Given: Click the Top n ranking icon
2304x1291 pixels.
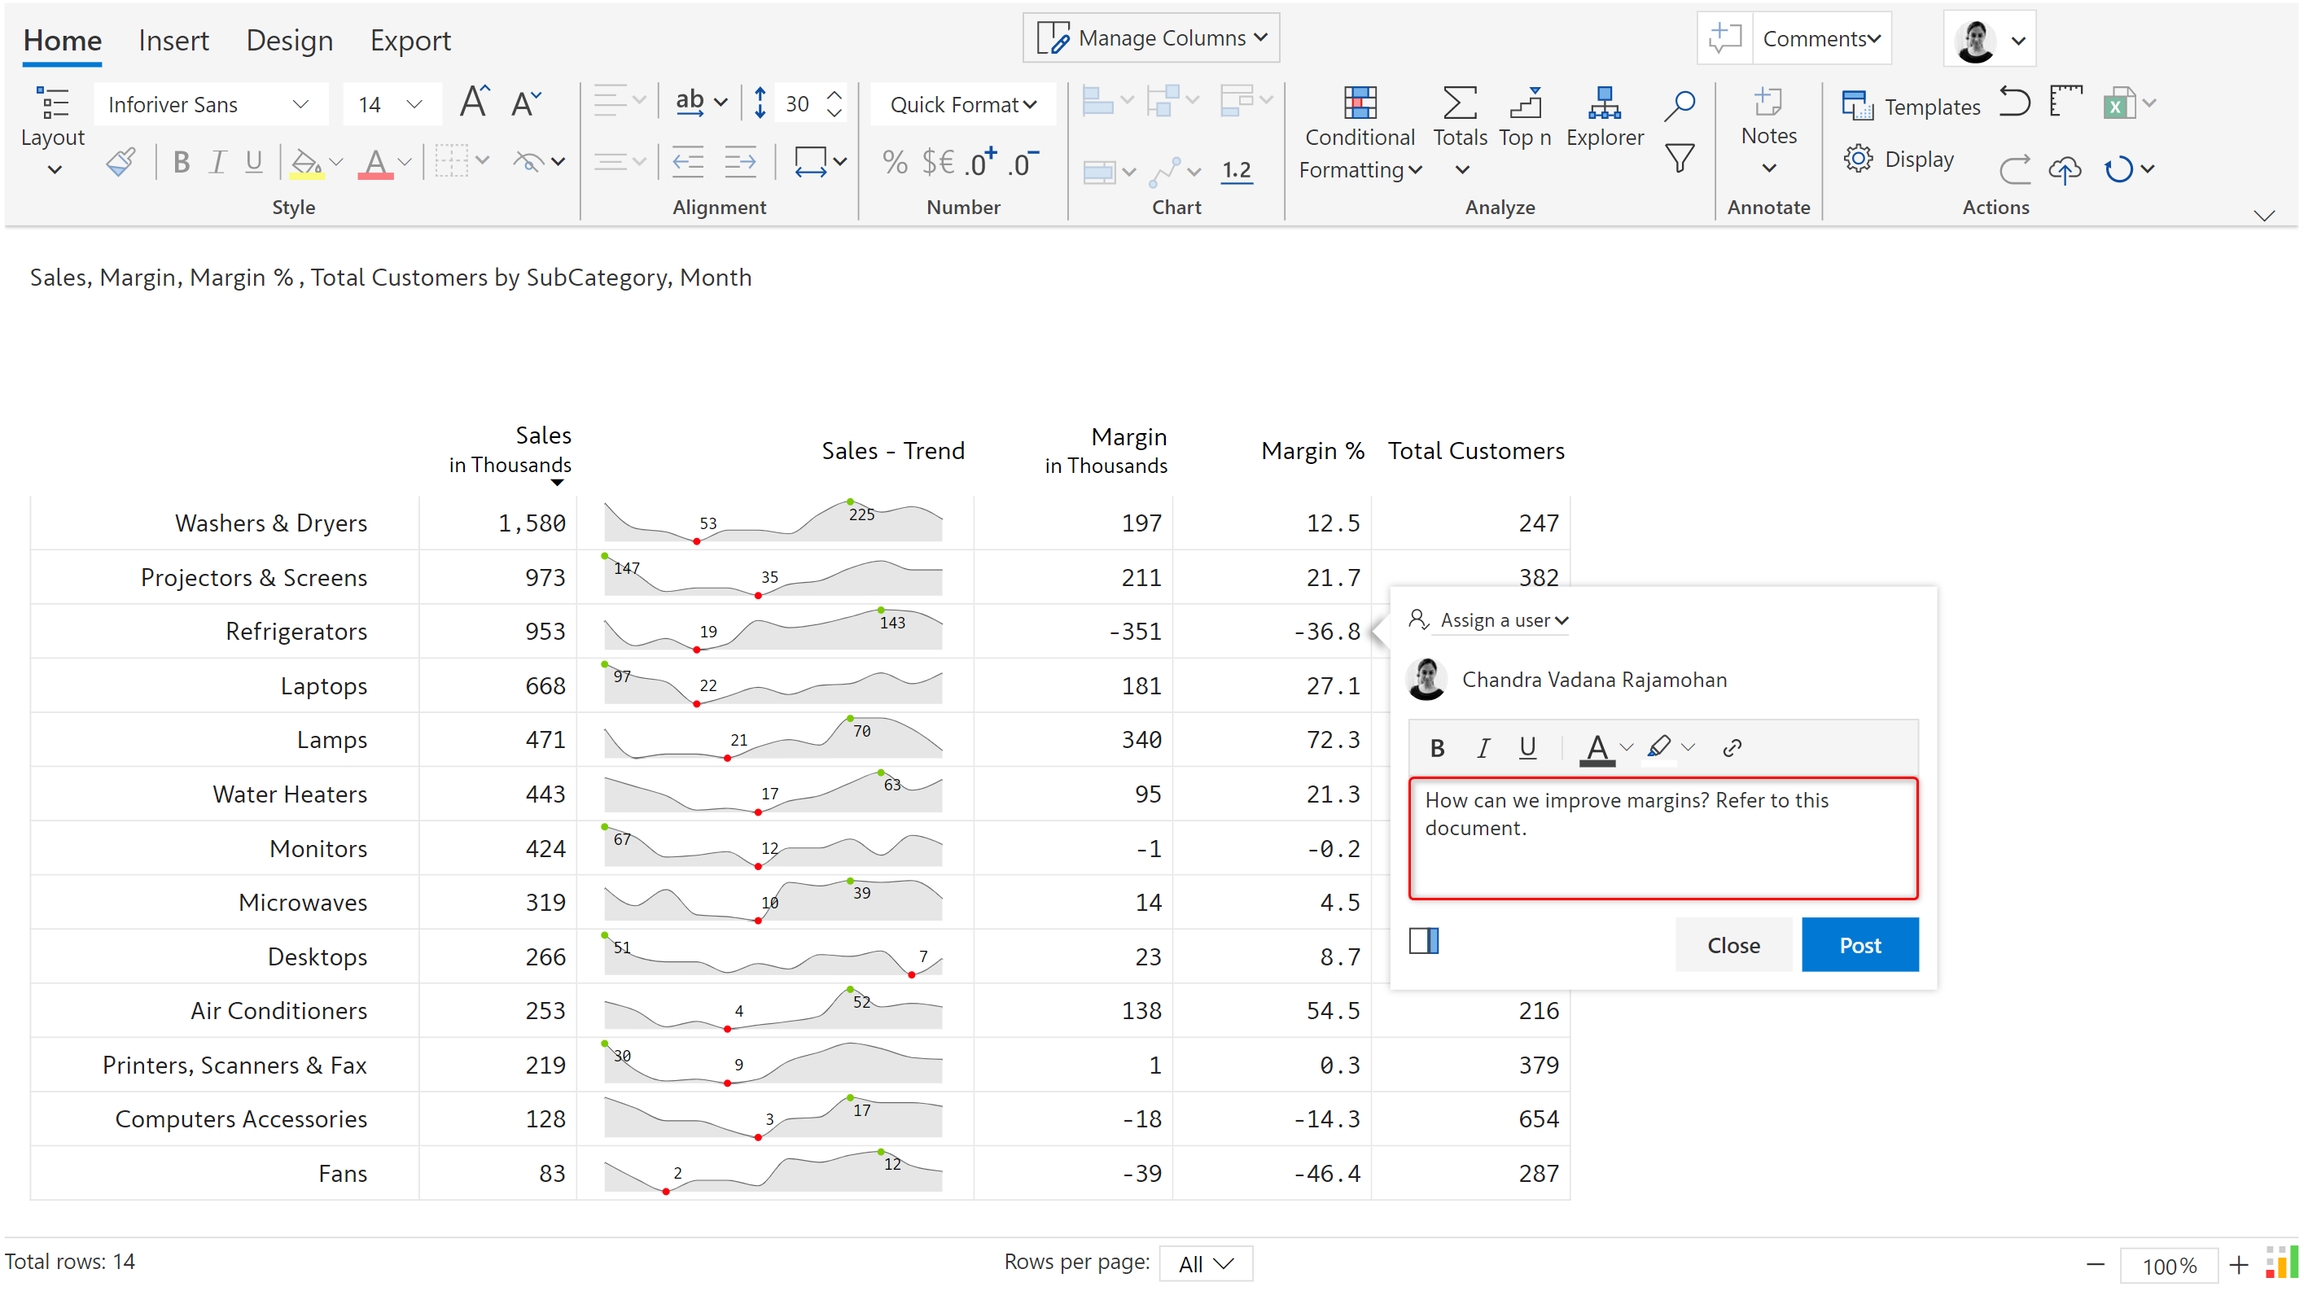Looking at the screenshot, I should pyautogui.click(x=1525, y=104).
